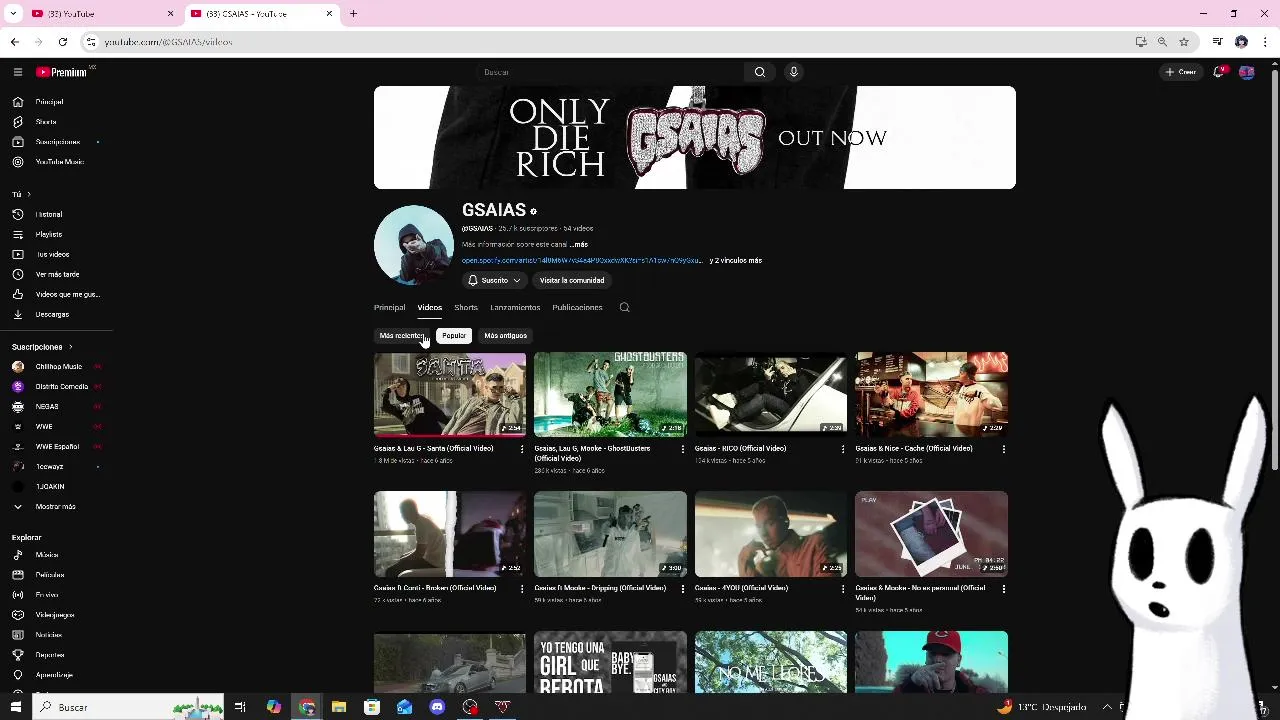Play Gsaias & Lau G - Santa thumbnail

click(450, 394)
